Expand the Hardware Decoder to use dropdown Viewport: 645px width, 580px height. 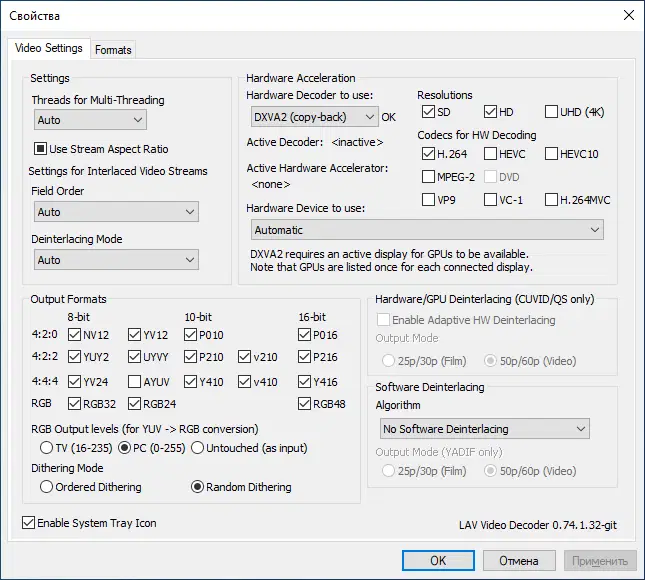tap(313, 117)
